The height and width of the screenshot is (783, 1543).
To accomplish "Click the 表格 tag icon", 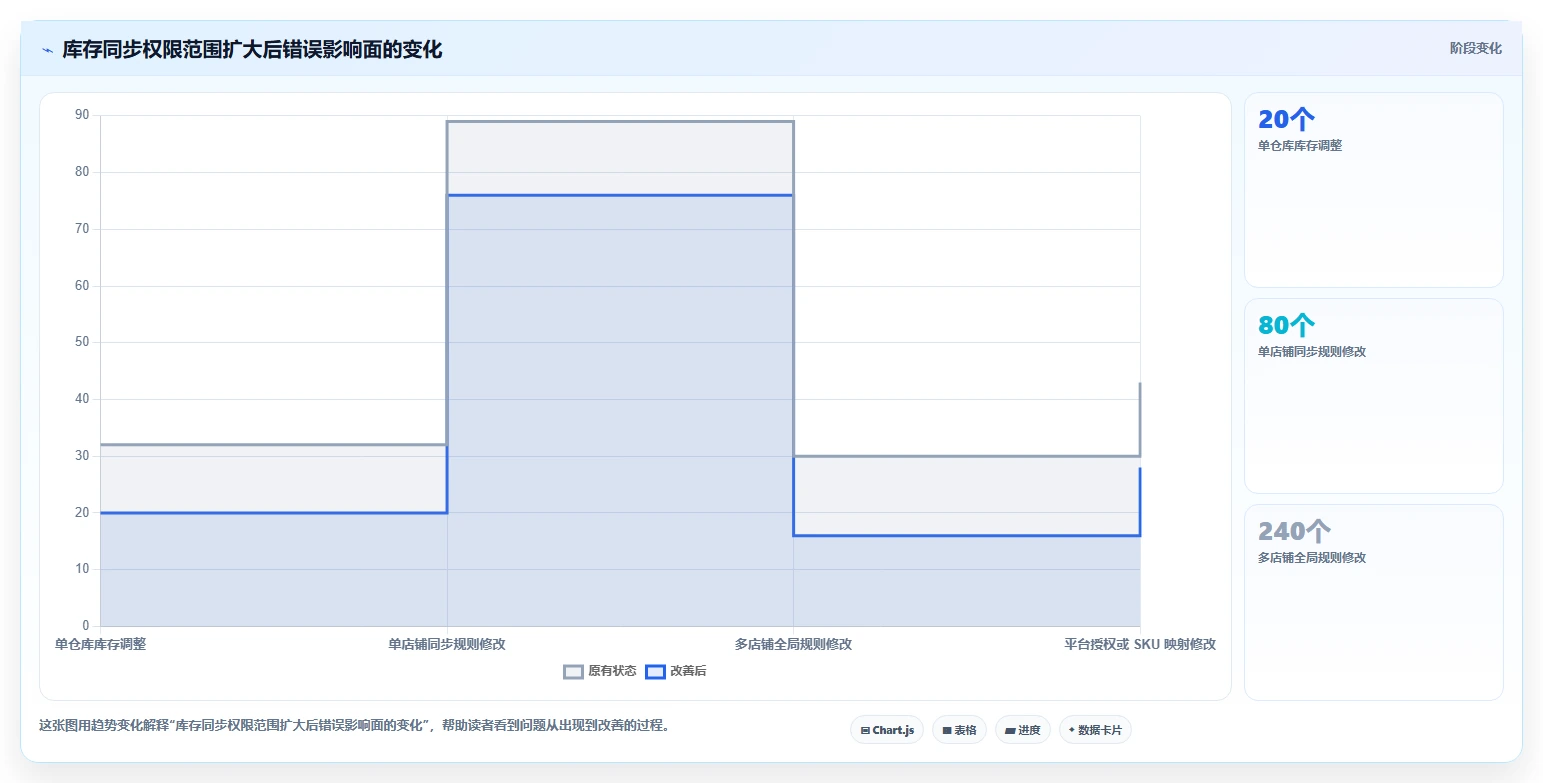I will pyautogui.click(x=947, y=730).
